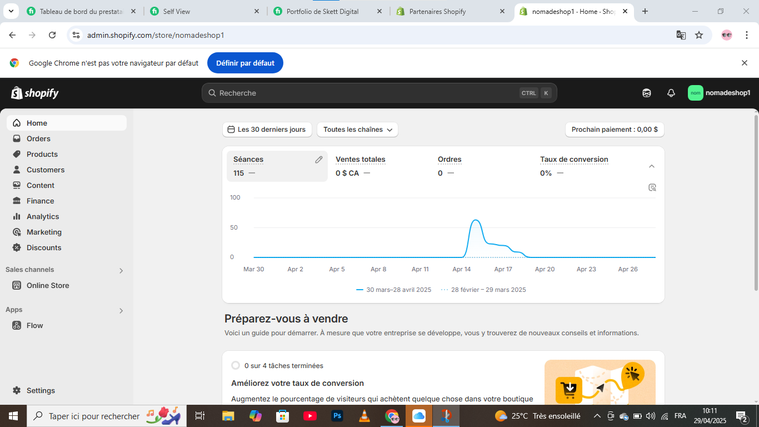Click 'Prochain paiement : 0,00 $' button
The width and height of the screenshot is (759, 427).
[x=614, y=129]
